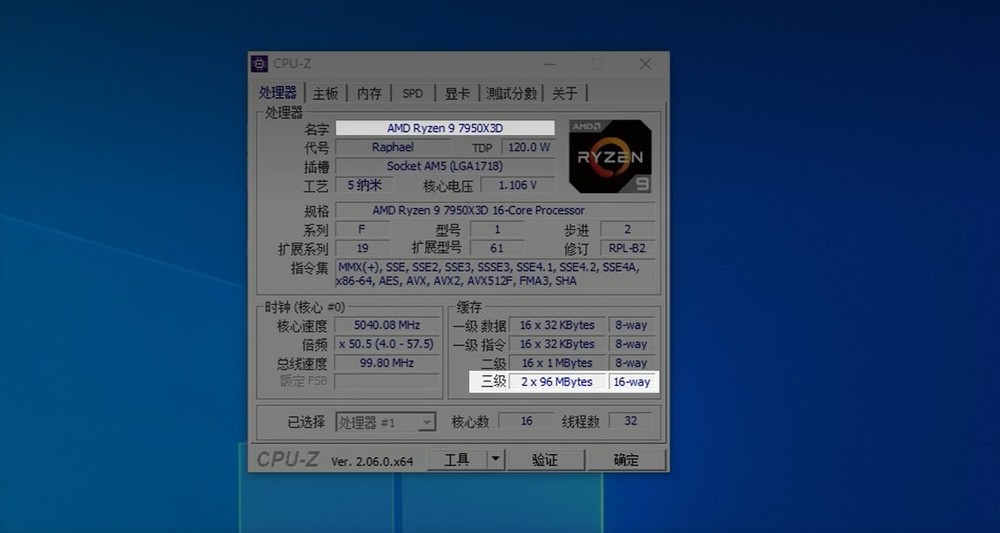Screen dimensions: 1000x533
Task: Click the 系列 value F
Action: (x=362, y=230)
